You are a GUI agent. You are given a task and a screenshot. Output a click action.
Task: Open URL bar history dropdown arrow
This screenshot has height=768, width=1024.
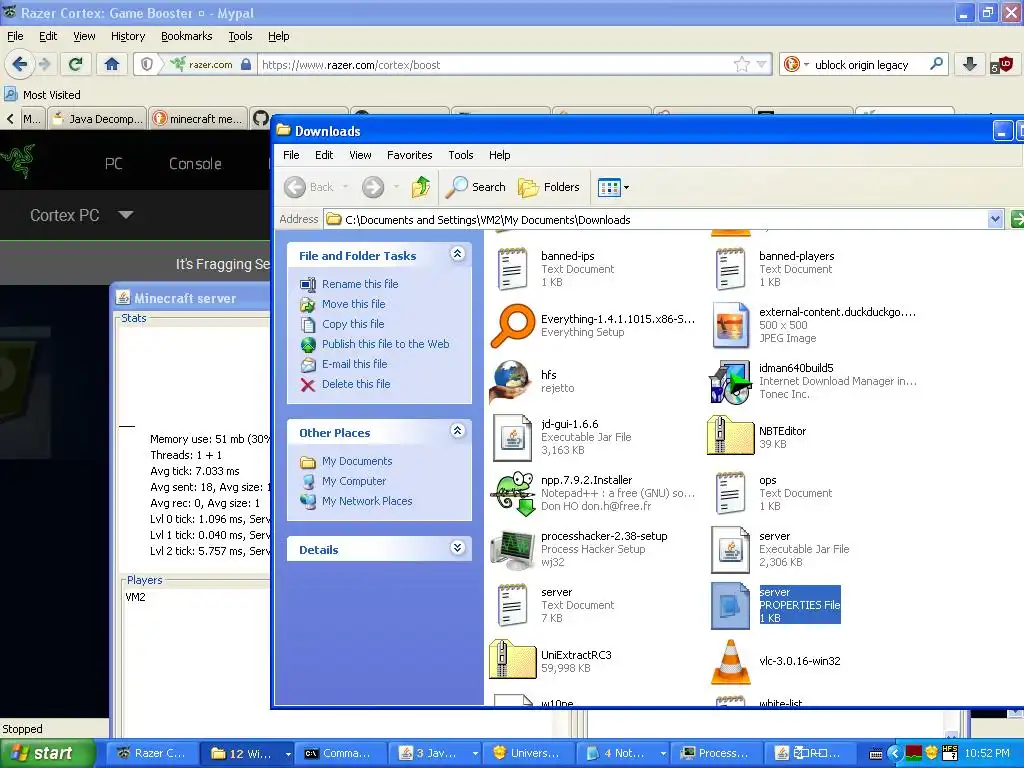click(x=761, y=64)
